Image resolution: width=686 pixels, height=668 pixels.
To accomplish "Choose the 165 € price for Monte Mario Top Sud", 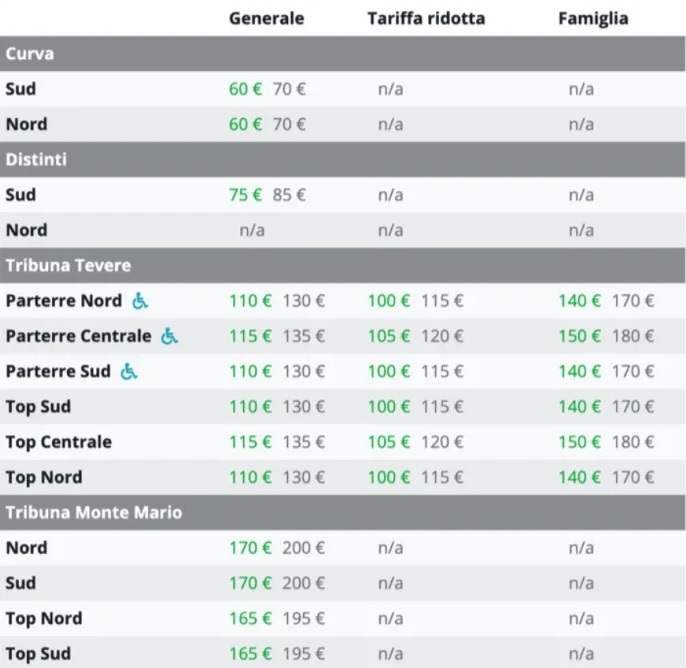I will [x=250, y=654].
